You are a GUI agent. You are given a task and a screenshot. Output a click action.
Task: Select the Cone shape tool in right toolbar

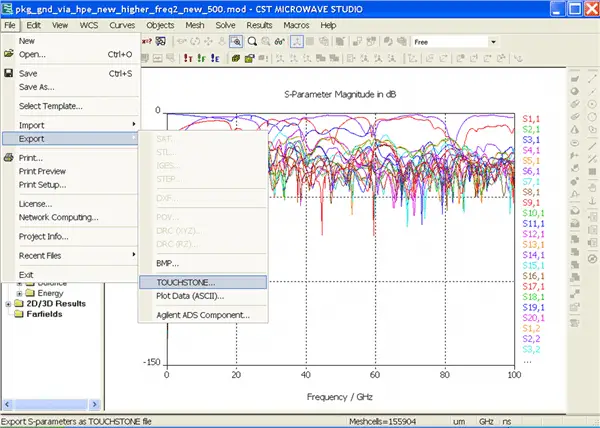(575, 130)
